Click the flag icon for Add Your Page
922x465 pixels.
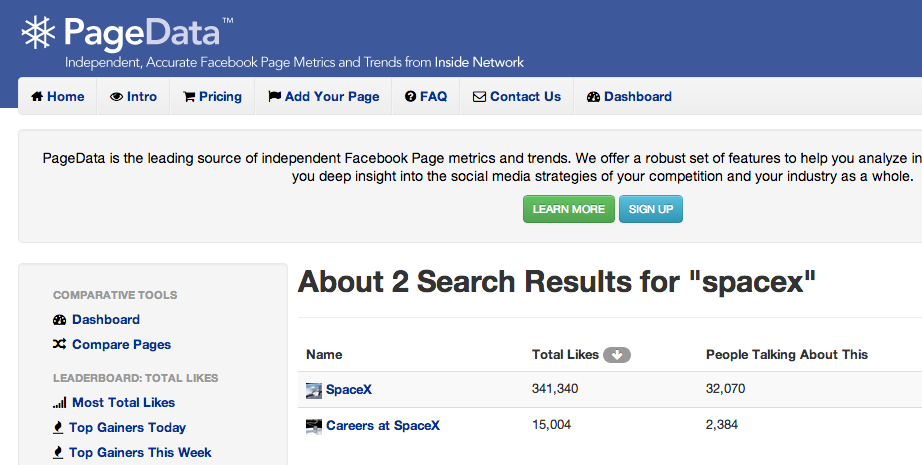pyautogui.click(x=274, y=96)
